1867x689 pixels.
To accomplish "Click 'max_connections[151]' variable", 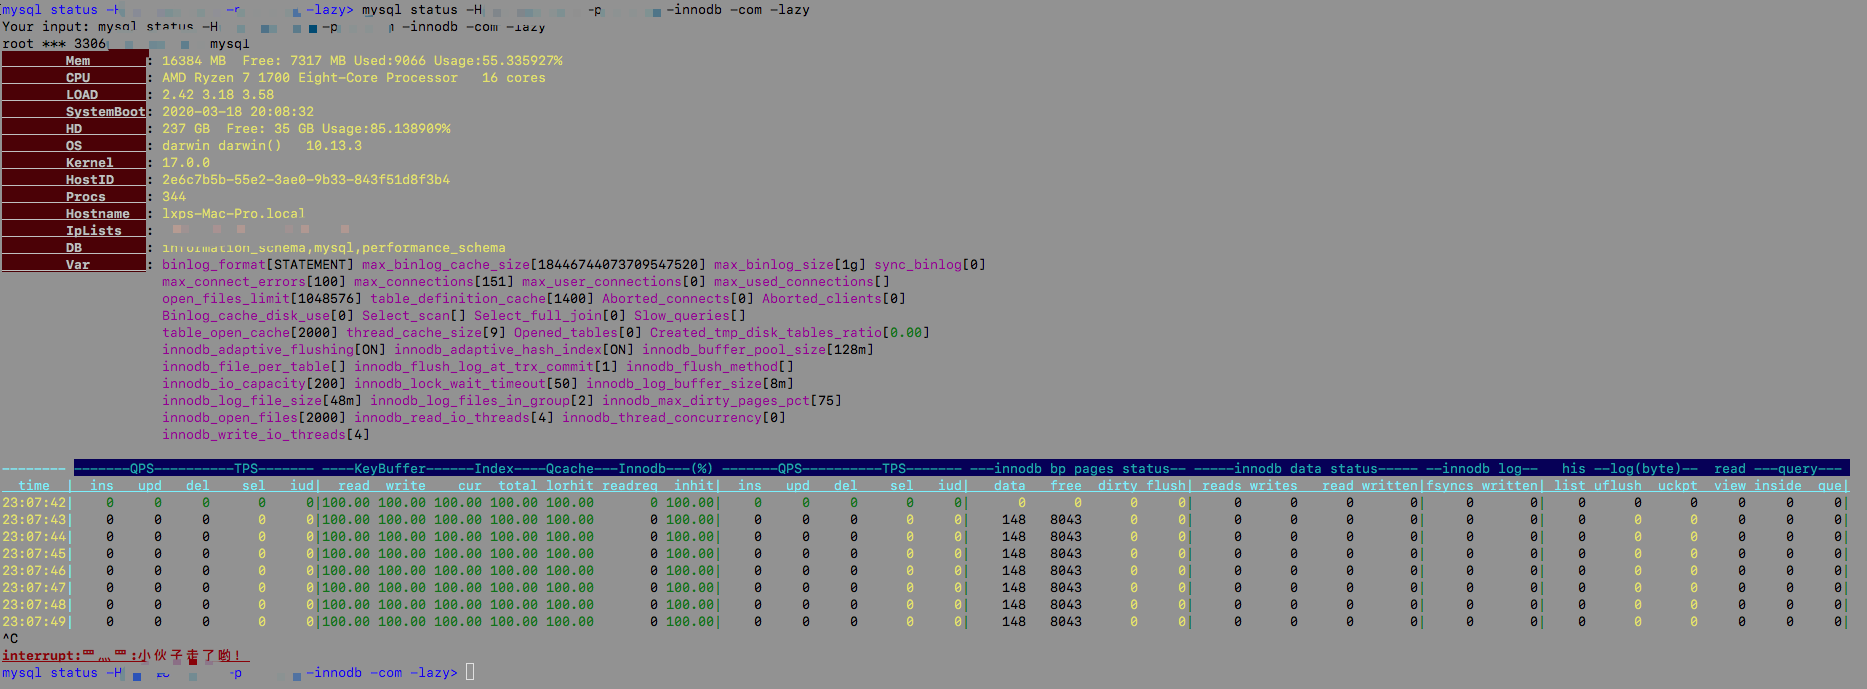I will point(434,282).
